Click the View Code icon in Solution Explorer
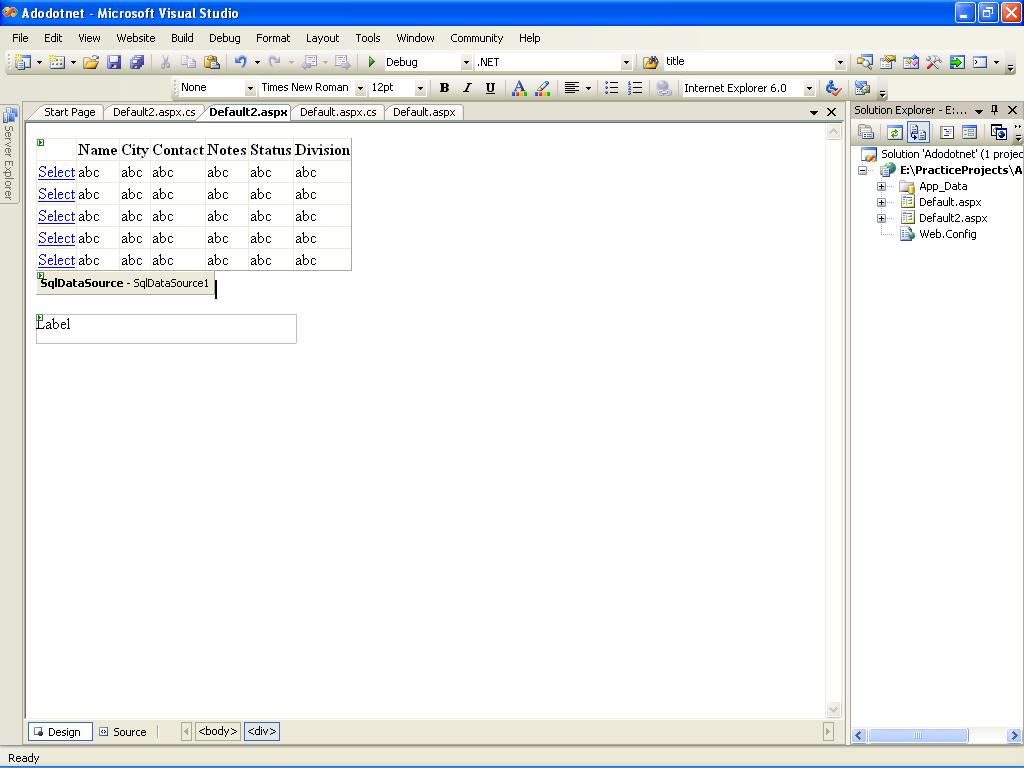 pyautogui.click(x=947, y=133)
